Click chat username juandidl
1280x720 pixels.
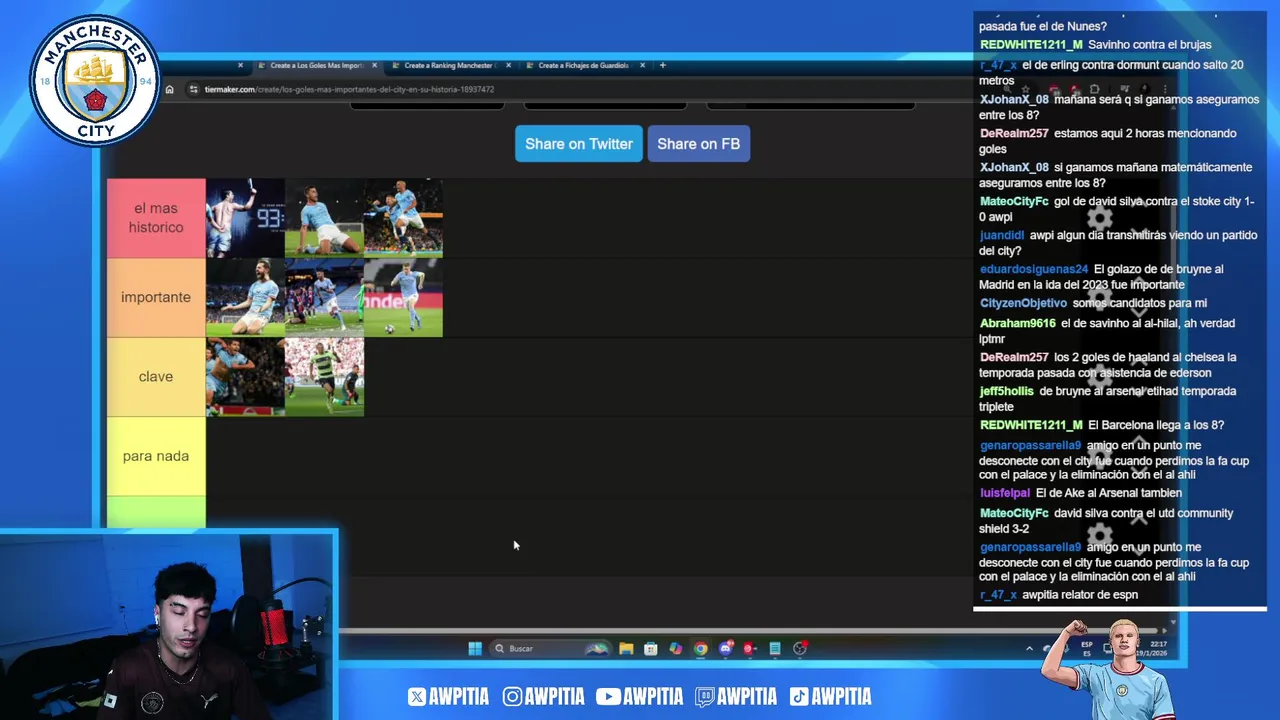pyautogui.click(x=1002, y=236)
